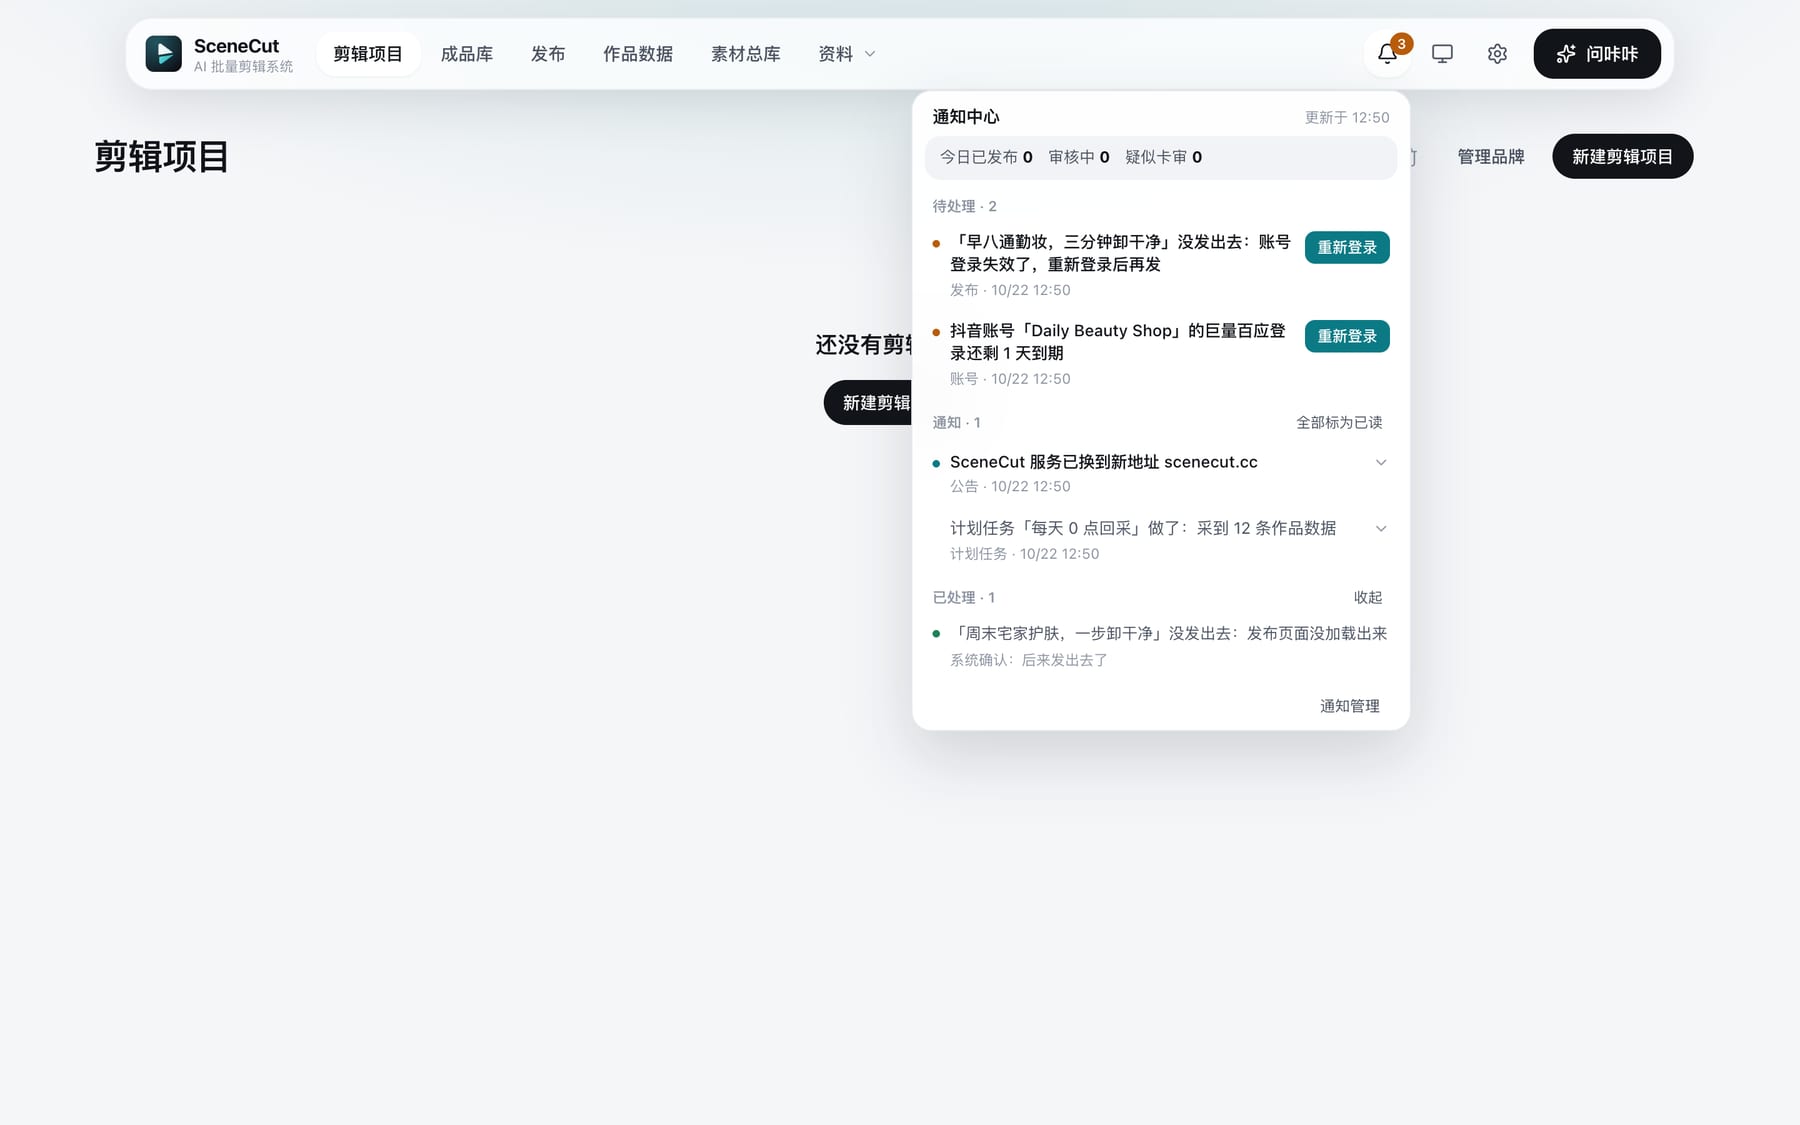Expand the 资料 dropdown menu
This screenshot has width=1800, height=1125.
coord(846,54)
